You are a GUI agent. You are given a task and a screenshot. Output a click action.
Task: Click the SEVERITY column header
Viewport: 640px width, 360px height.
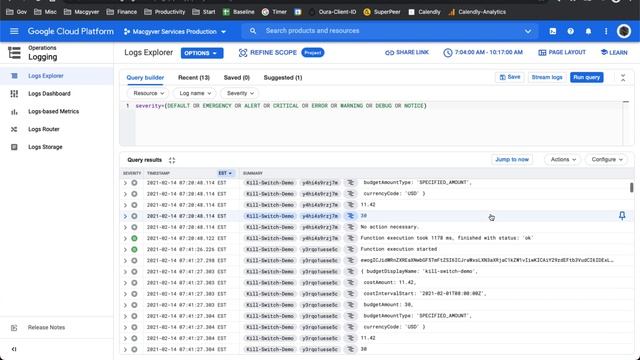click(x=132, y=173)
